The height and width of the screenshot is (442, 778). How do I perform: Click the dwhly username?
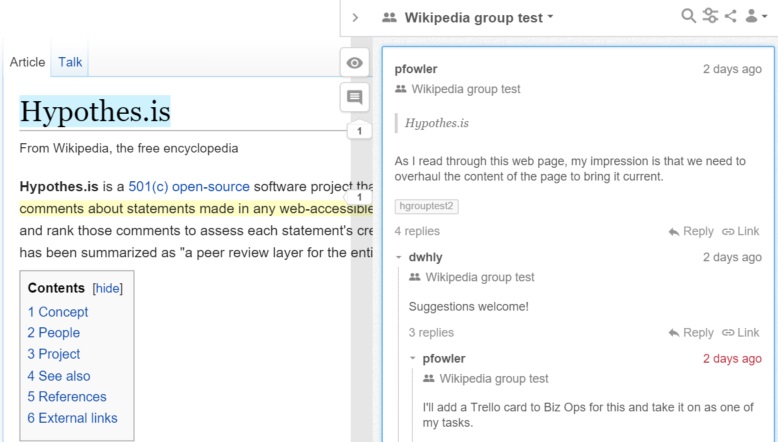pyautogui.click(x=426, y=257)
